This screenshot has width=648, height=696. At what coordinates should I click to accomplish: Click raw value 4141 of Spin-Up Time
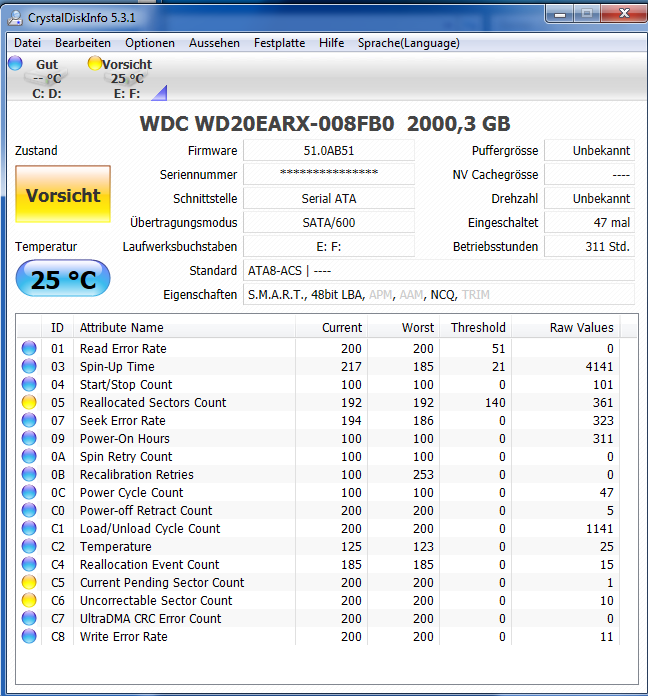pos(599,366)
